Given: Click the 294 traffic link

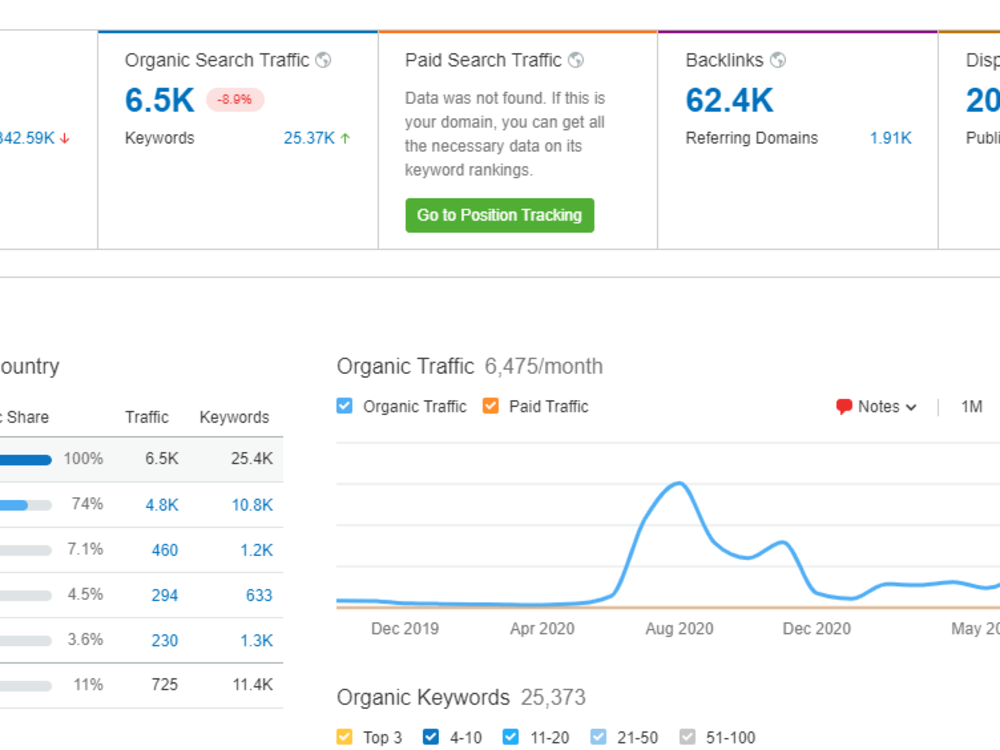Looking at the screenshot, I should [x=165, y=596].
